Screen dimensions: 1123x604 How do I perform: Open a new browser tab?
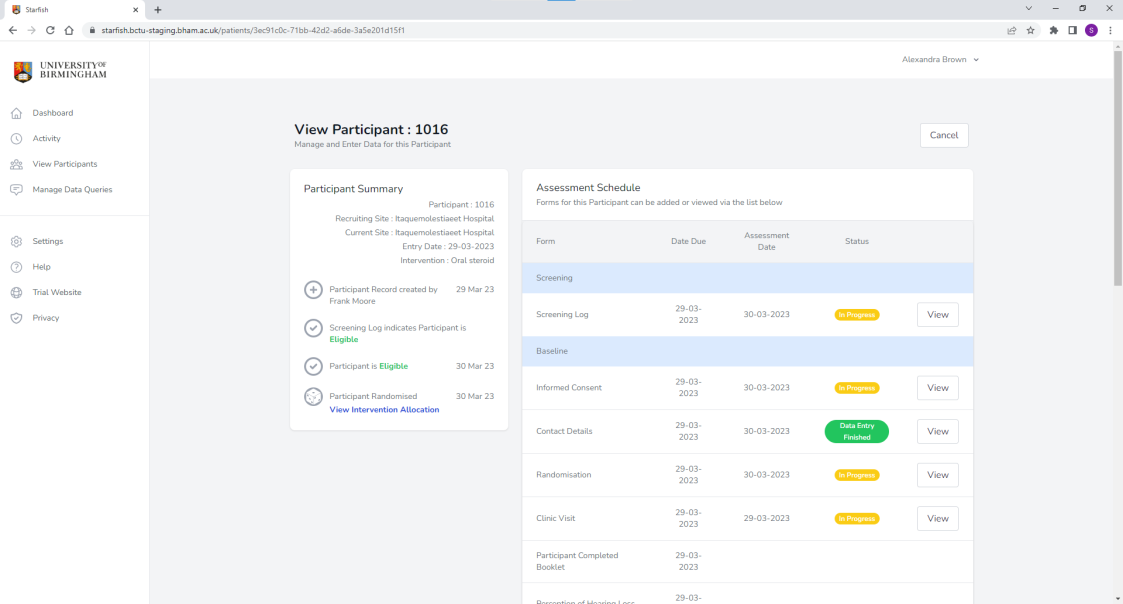(x=158, y=9)
